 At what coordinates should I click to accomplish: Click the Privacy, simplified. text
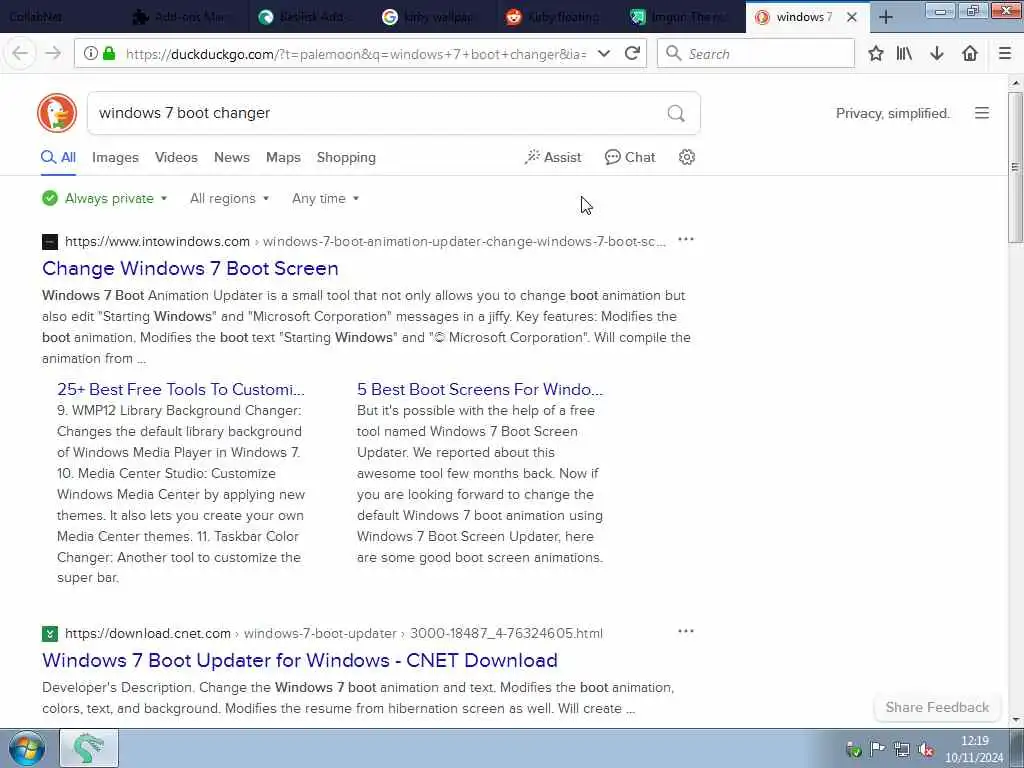[x=893, y=114]
